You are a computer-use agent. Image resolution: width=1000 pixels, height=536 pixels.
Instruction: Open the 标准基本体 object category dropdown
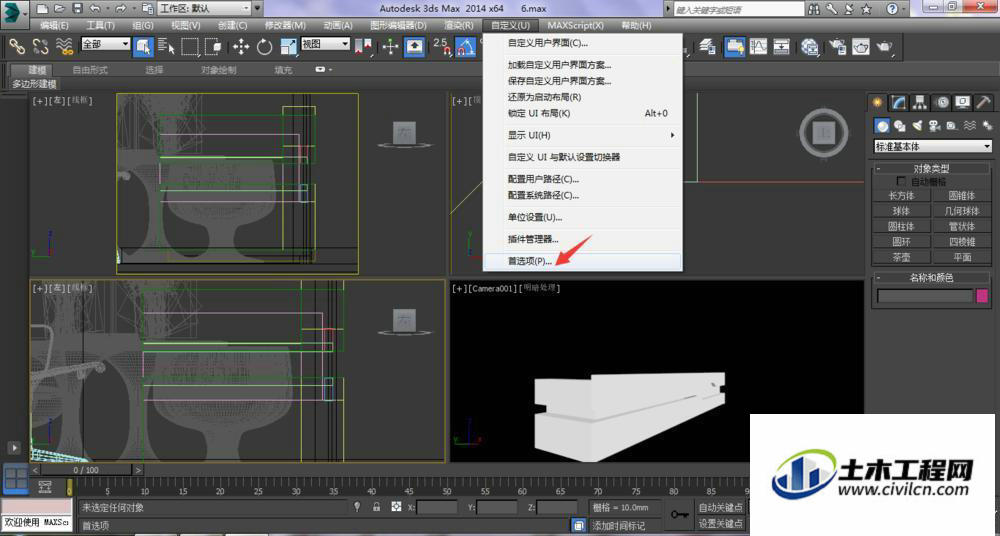click(x=932, y=146)
